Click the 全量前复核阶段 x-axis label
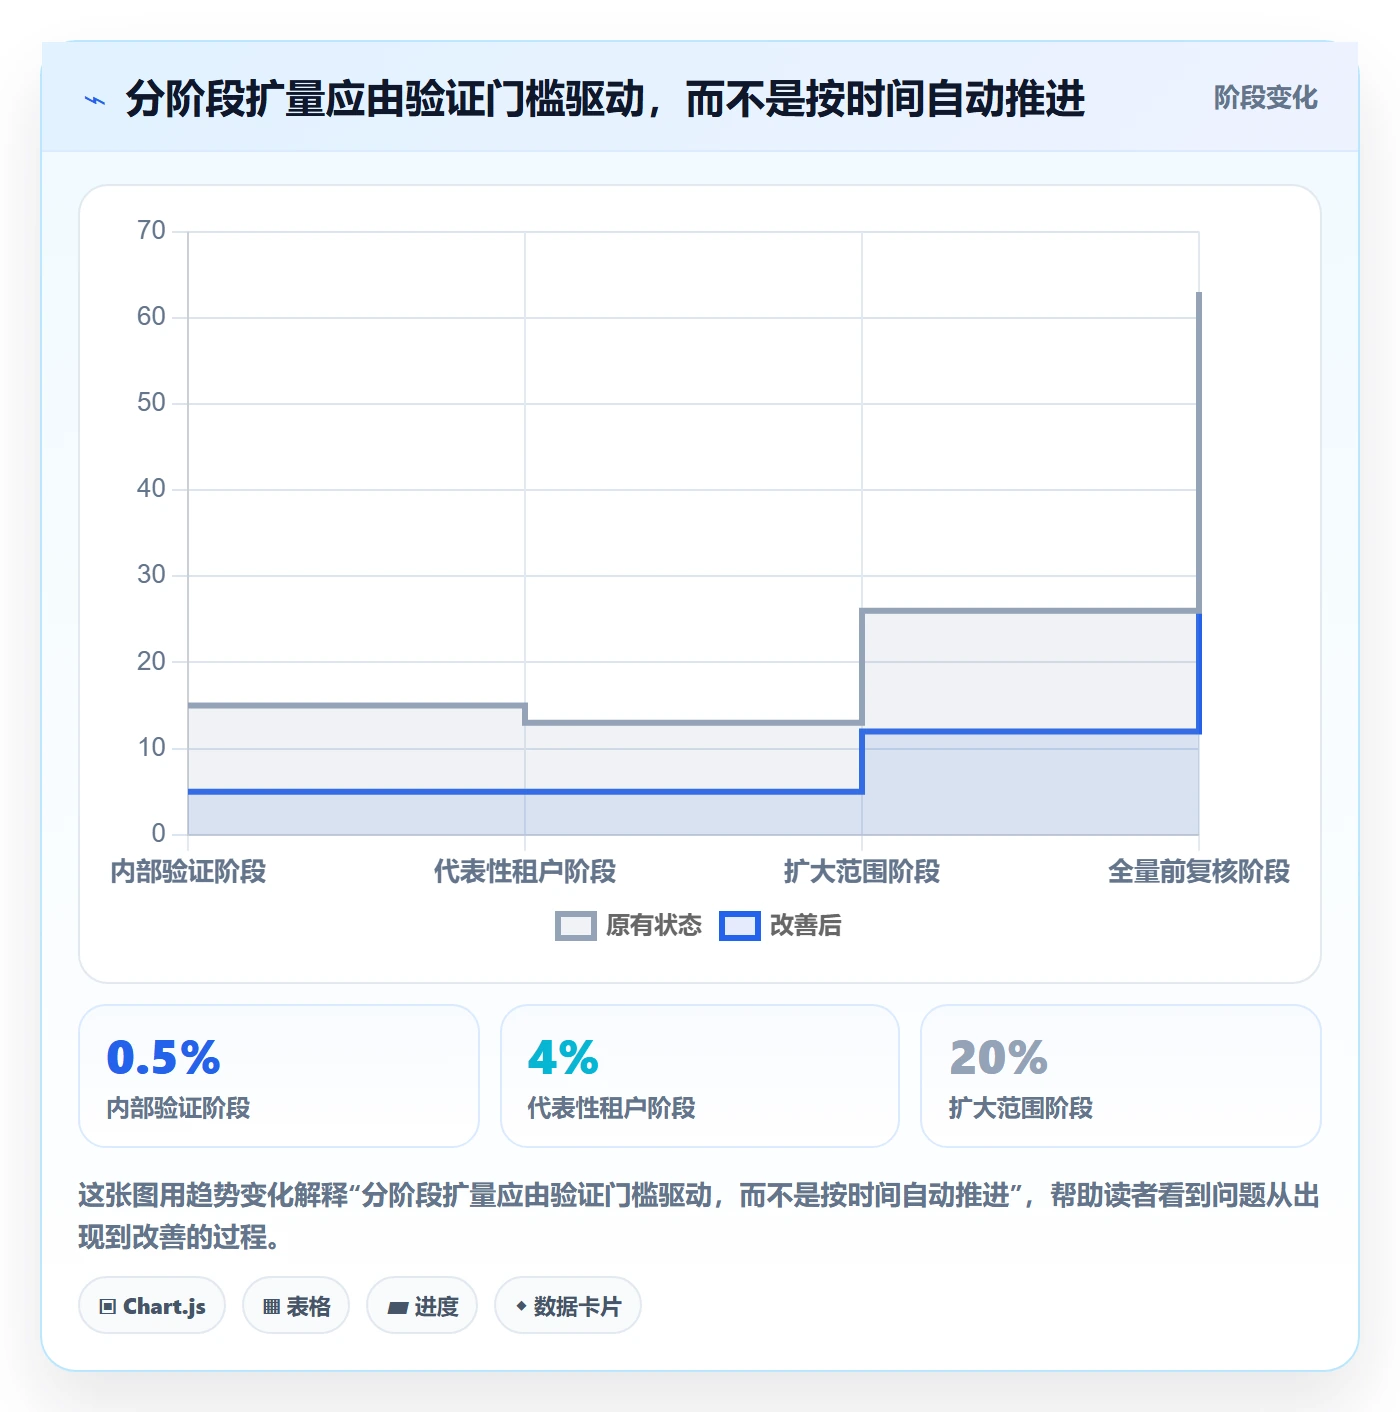The height and width of the screenshot is (1412, 1400). point(1199,872)
